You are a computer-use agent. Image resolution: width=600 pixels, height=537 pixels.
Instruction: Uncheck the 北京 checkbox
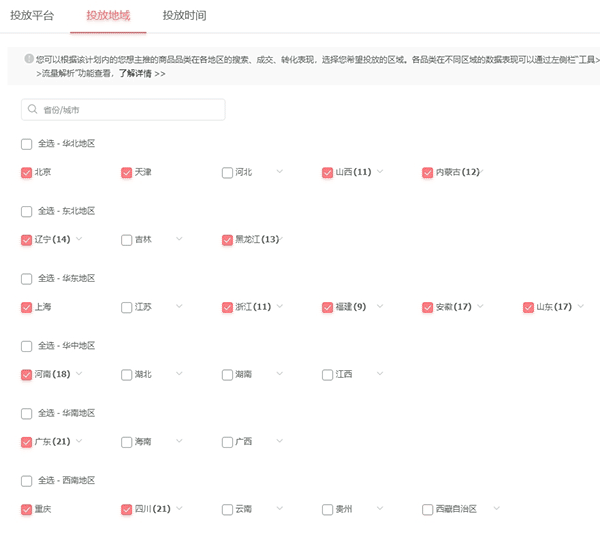click(26, 172)
